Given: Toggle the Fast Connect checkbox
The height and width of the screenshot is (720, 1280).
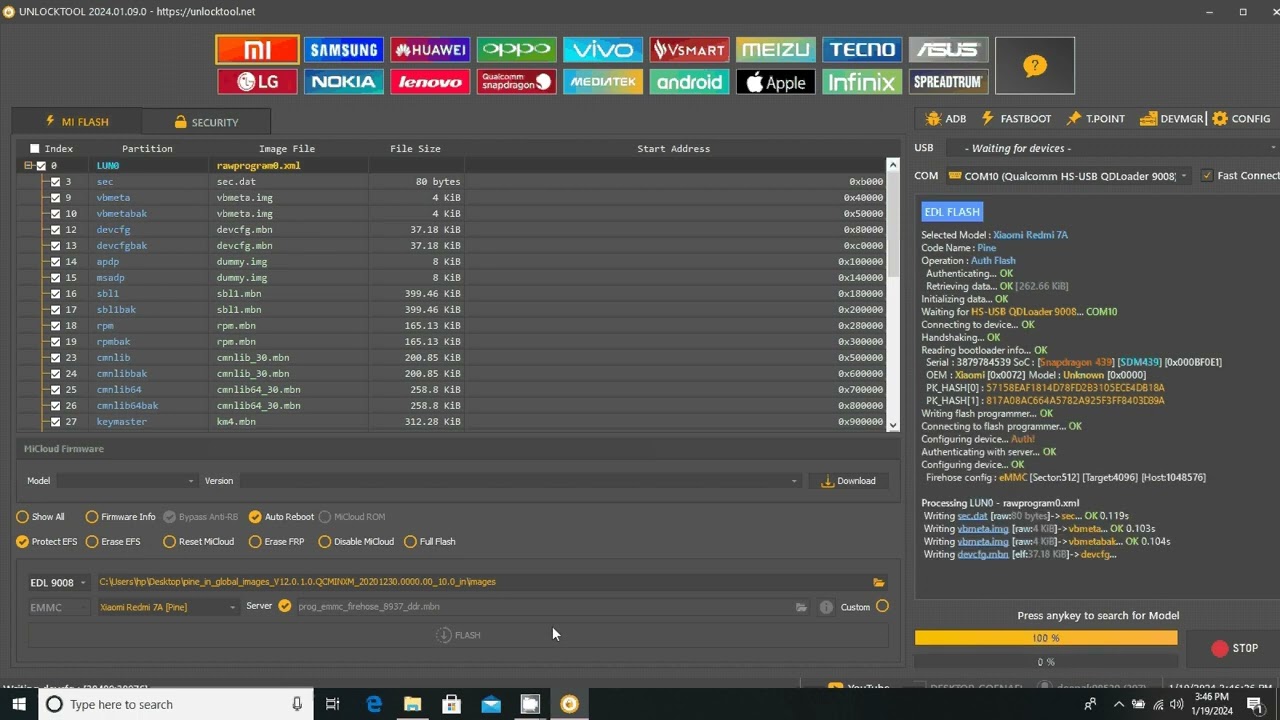Looking at the screenshot, I should click(x=1207, y=176).
